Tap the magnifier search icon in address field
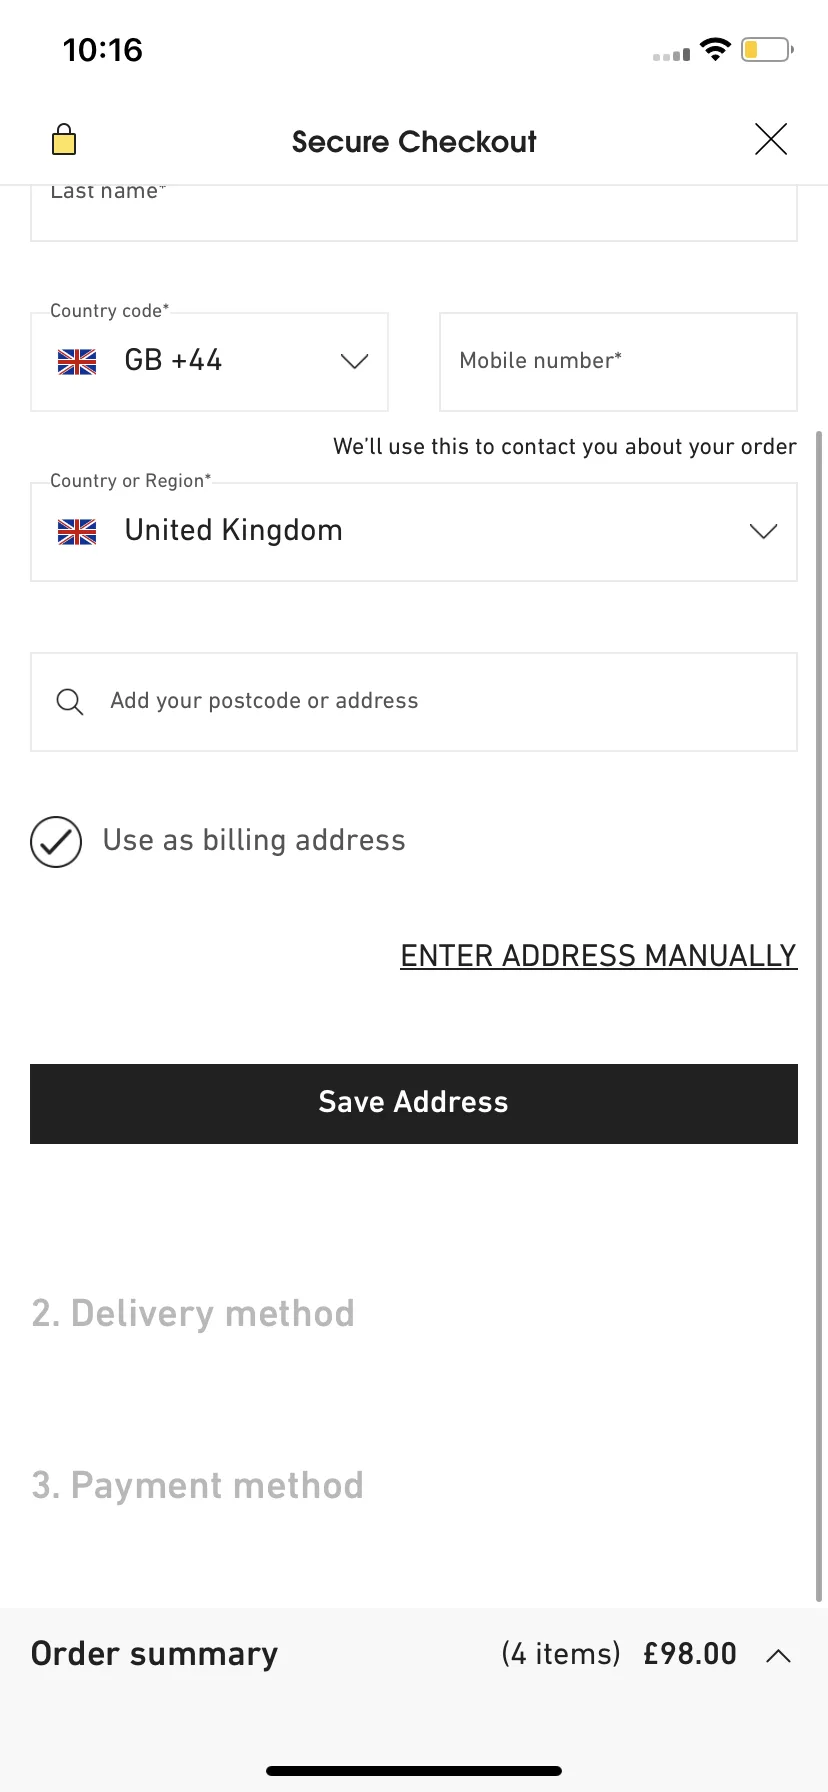Viewport: 828px width, 1792px height. pyautogui.click(x=70, y=702)
